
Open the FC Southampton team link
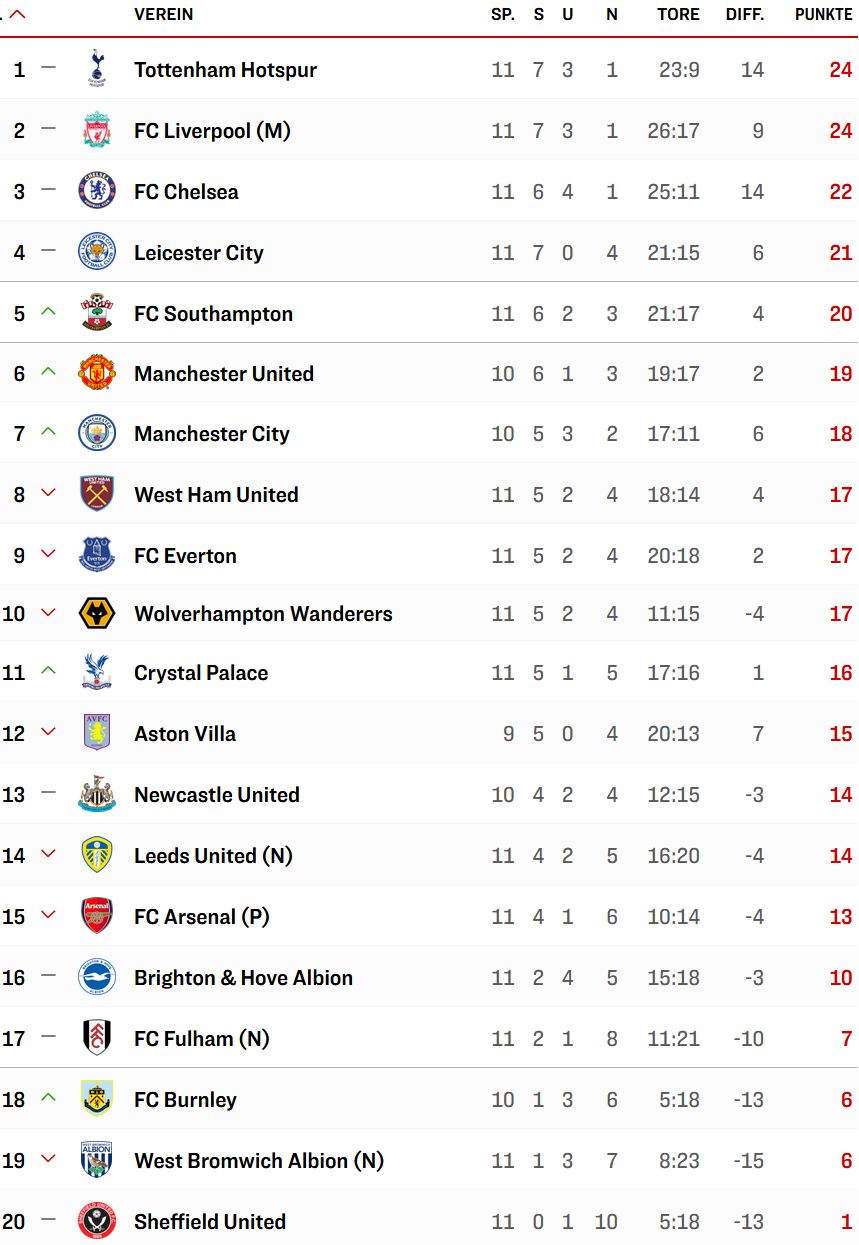[214, 313]
